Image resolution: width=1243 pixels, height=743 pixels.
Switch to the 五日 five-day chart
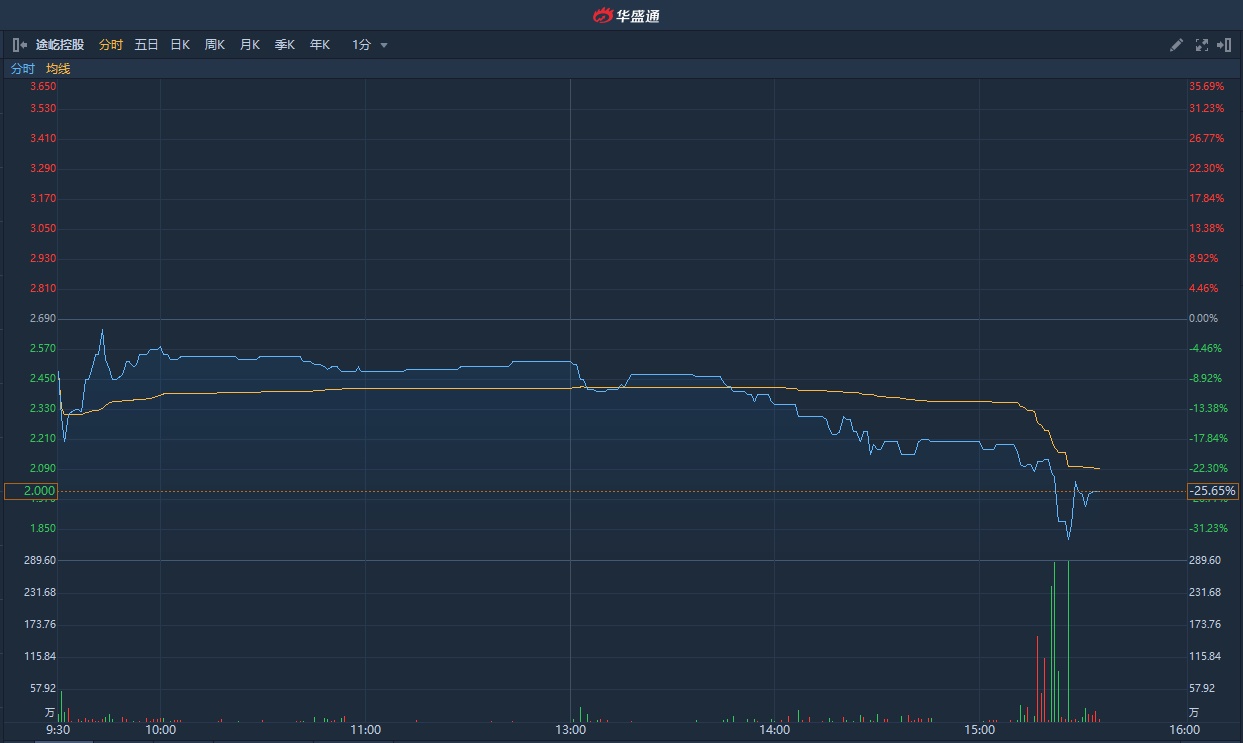(x=146, y=45)
